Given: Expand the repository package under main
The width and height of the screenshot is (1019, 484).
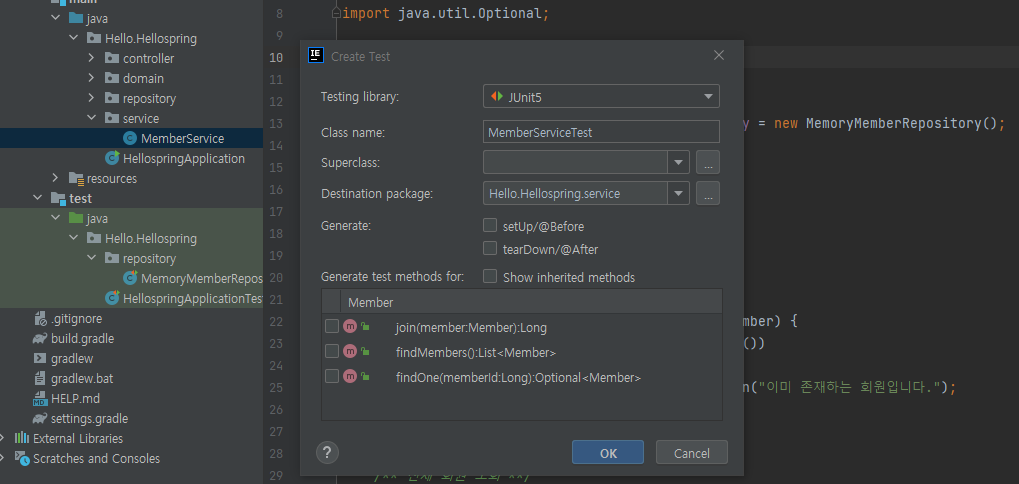Looking at the screenshot, I should pos(92,99).
